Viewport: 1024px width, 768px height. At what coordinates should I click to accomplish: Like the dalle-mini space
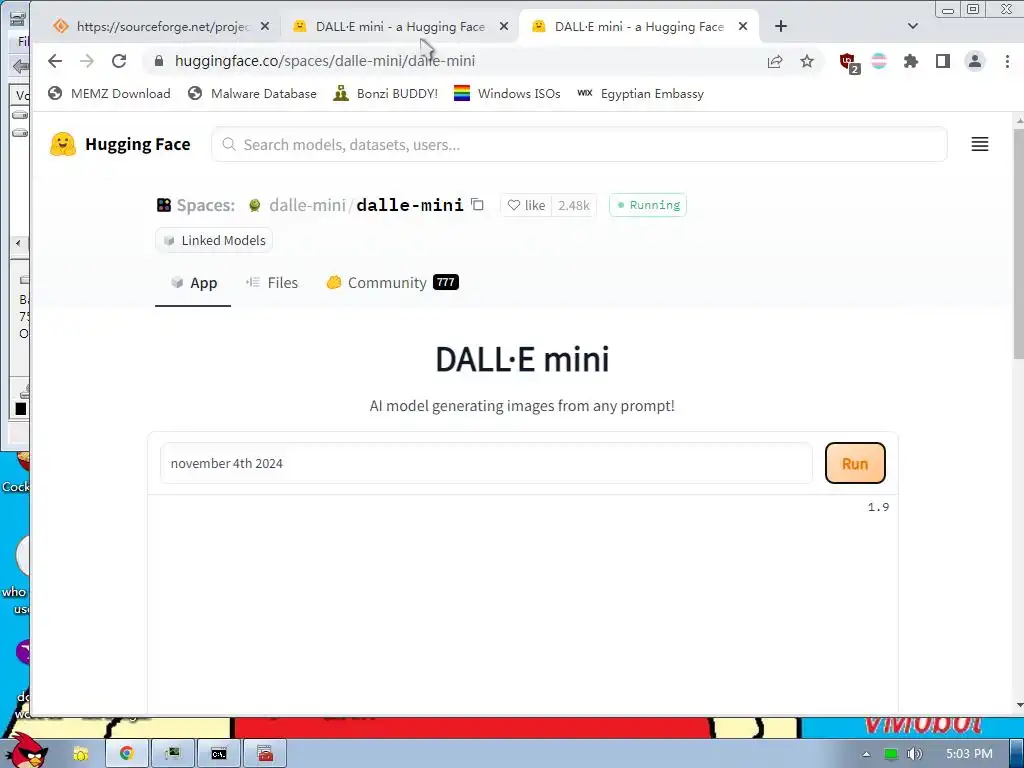(526, 205)
